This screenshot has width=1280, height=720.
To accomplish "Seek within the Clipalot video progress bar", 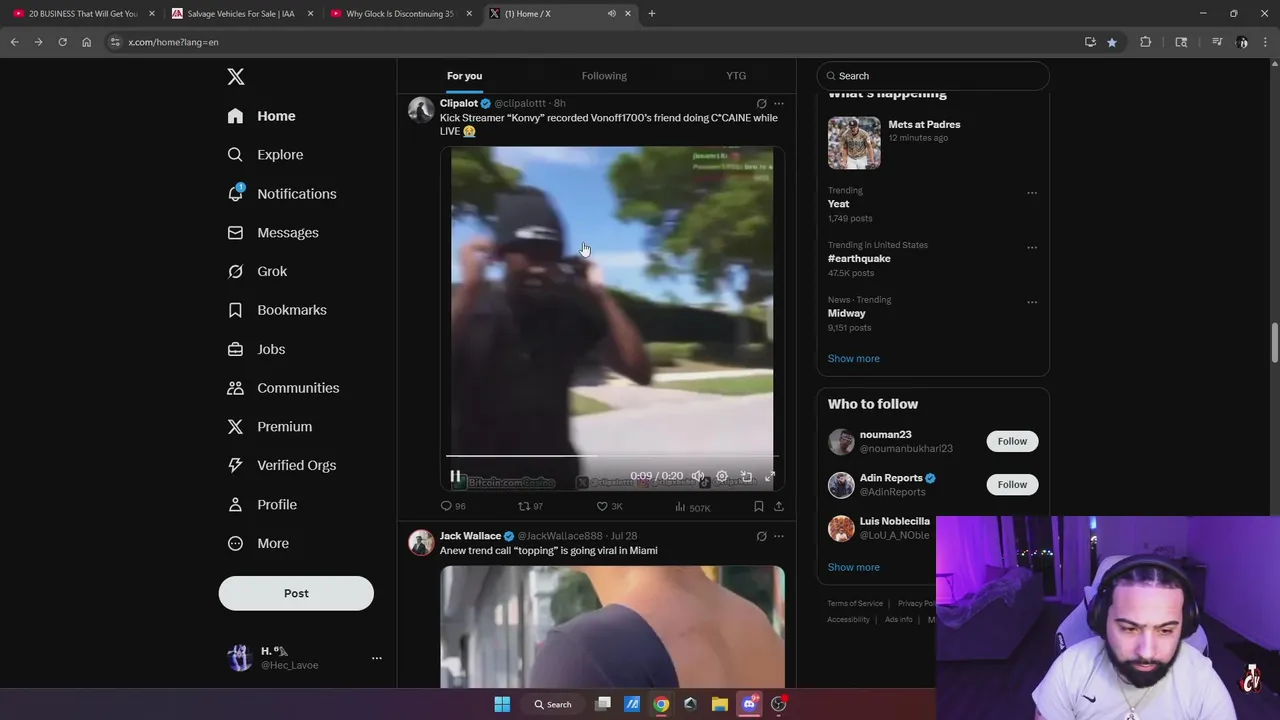I will click(611, 456).
